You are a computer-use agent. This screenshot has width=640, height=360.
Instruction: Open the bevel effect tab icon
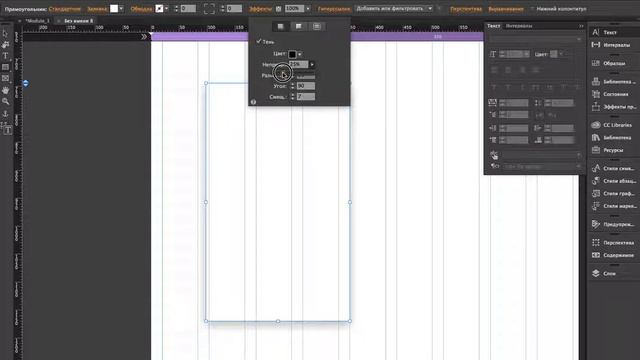pos(299,26)
